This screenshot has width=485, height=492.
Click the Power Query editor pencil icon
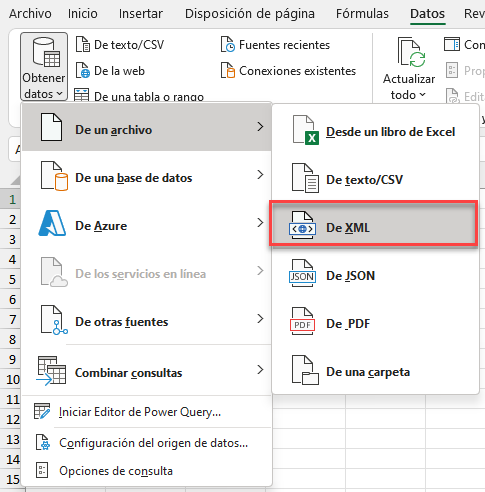coord(42,411)
